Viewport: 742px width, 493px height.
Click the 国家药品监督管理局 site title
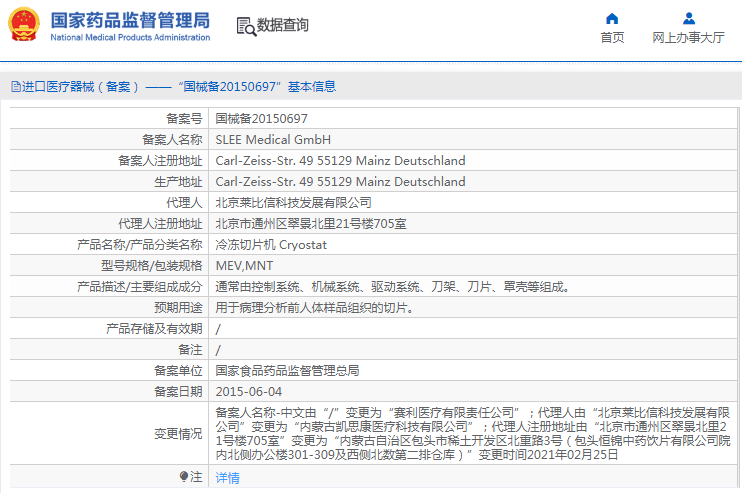pyautogui.click(x=130, y=19)
